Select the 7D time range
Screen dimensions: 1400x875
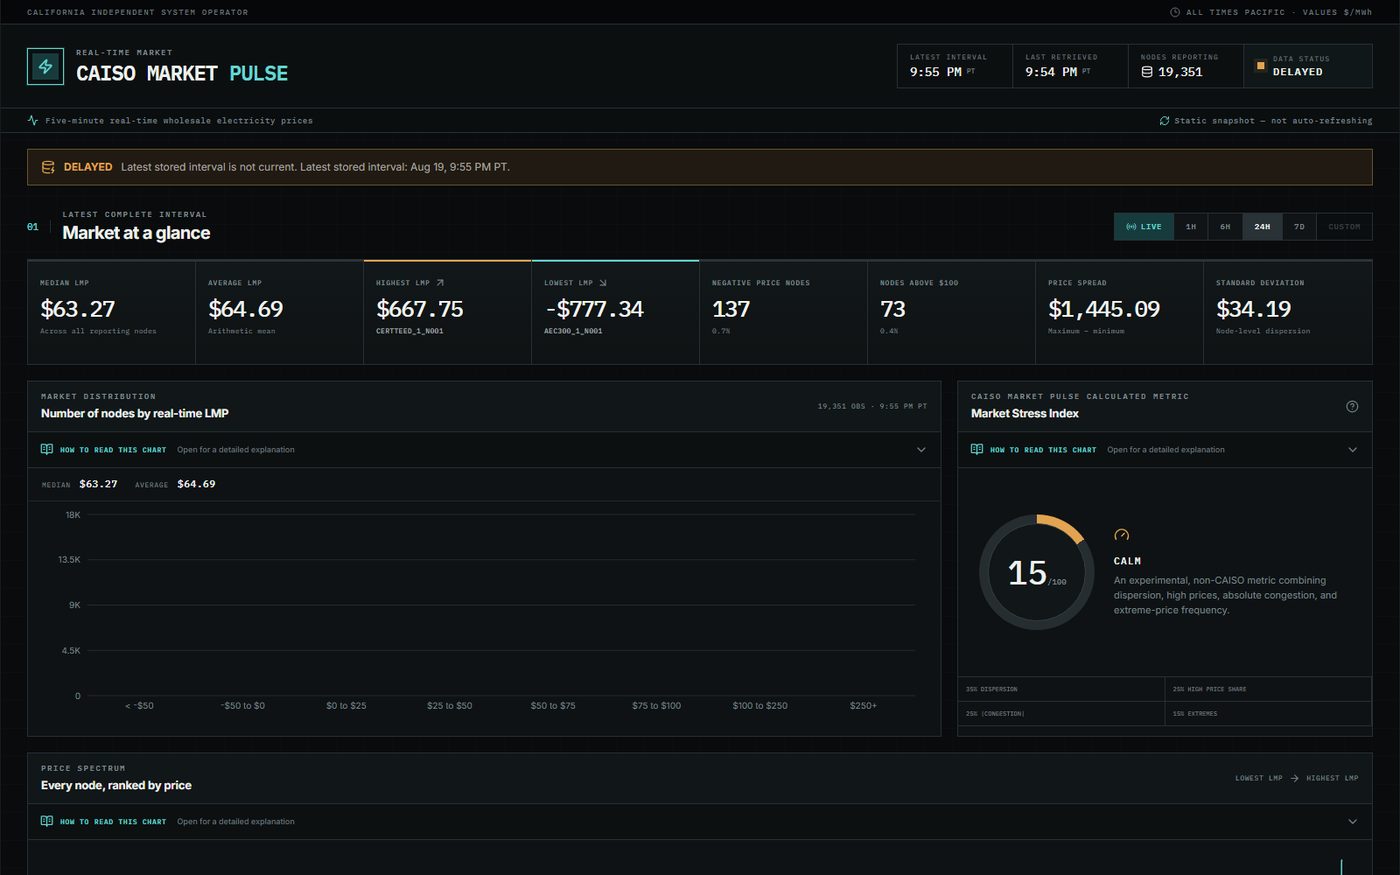coord(1299,227)
